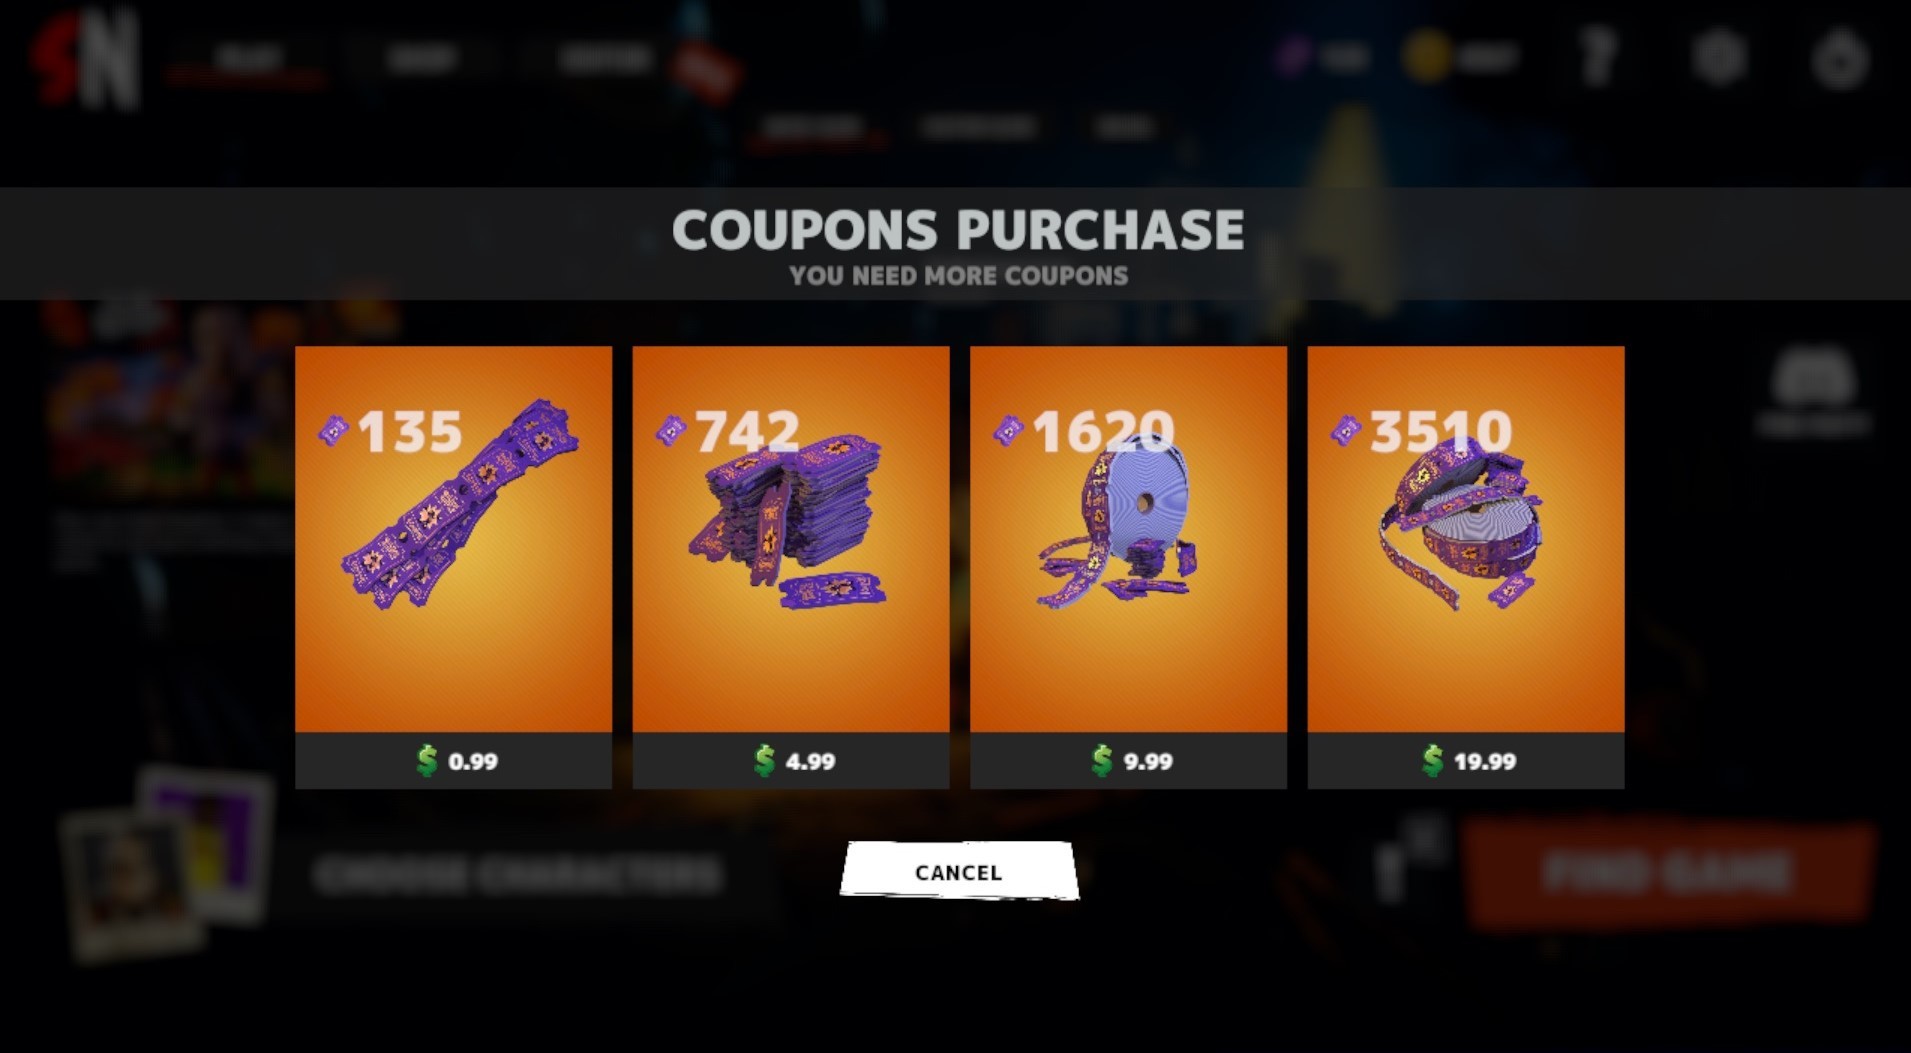Click the ticket icon next to 742
This screenshot has width=1911, height=1053.
(670, 430)
